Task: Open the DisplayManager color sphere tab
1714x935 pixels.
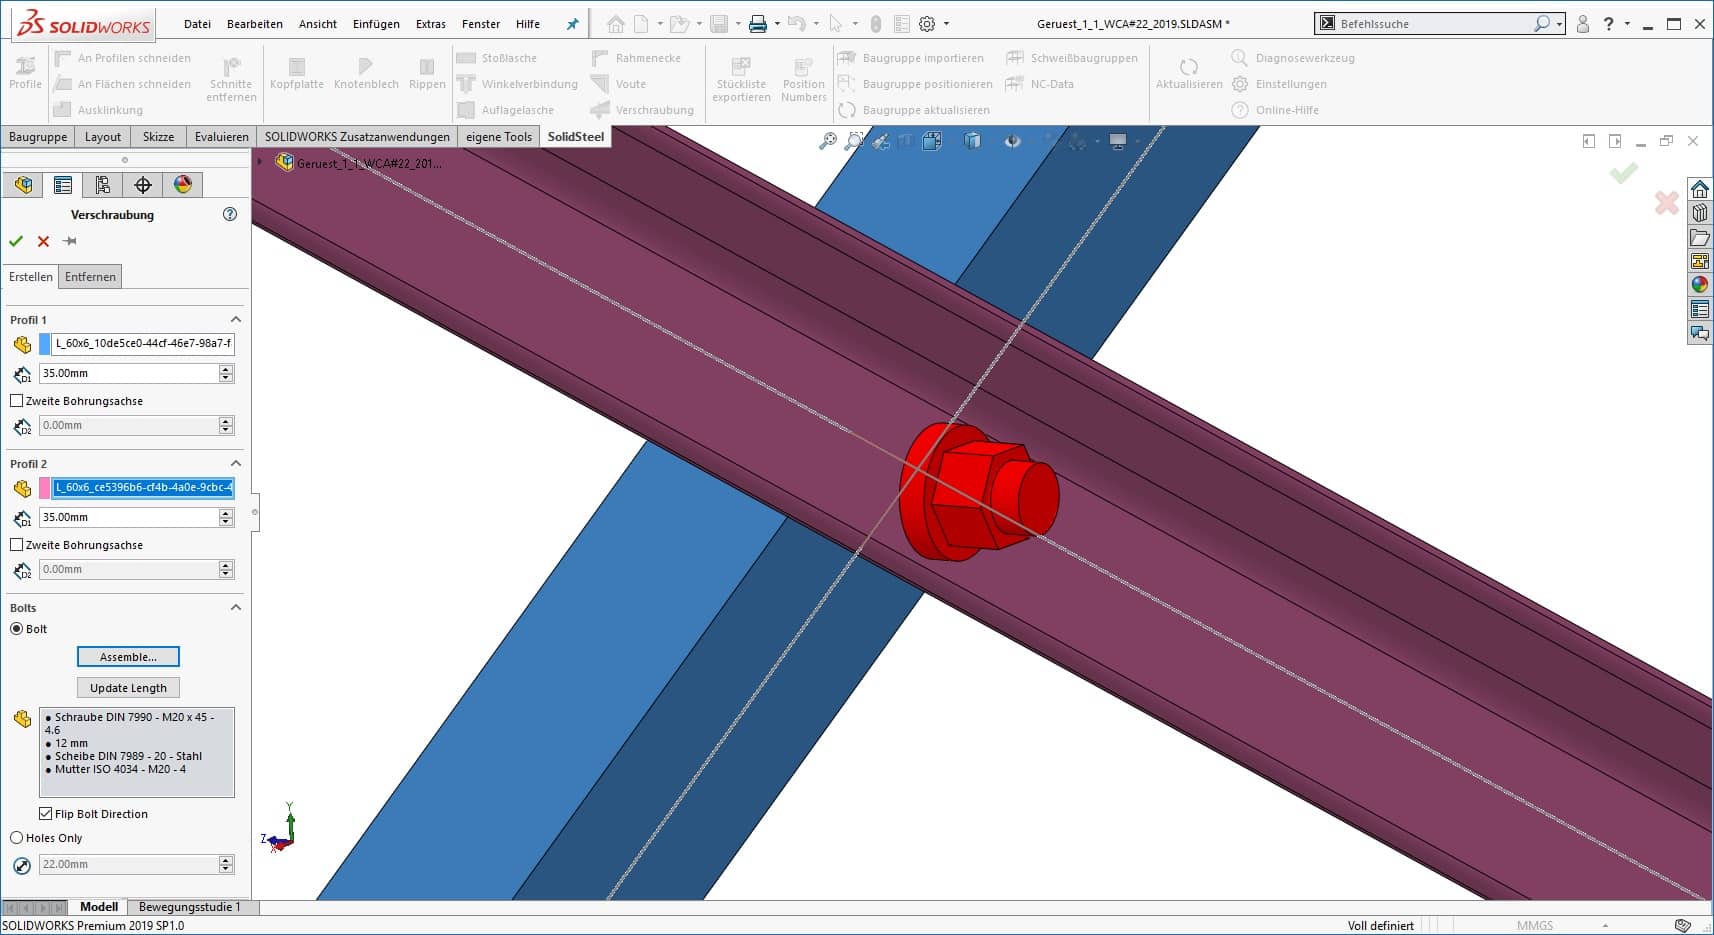Action: coord(183,185)
